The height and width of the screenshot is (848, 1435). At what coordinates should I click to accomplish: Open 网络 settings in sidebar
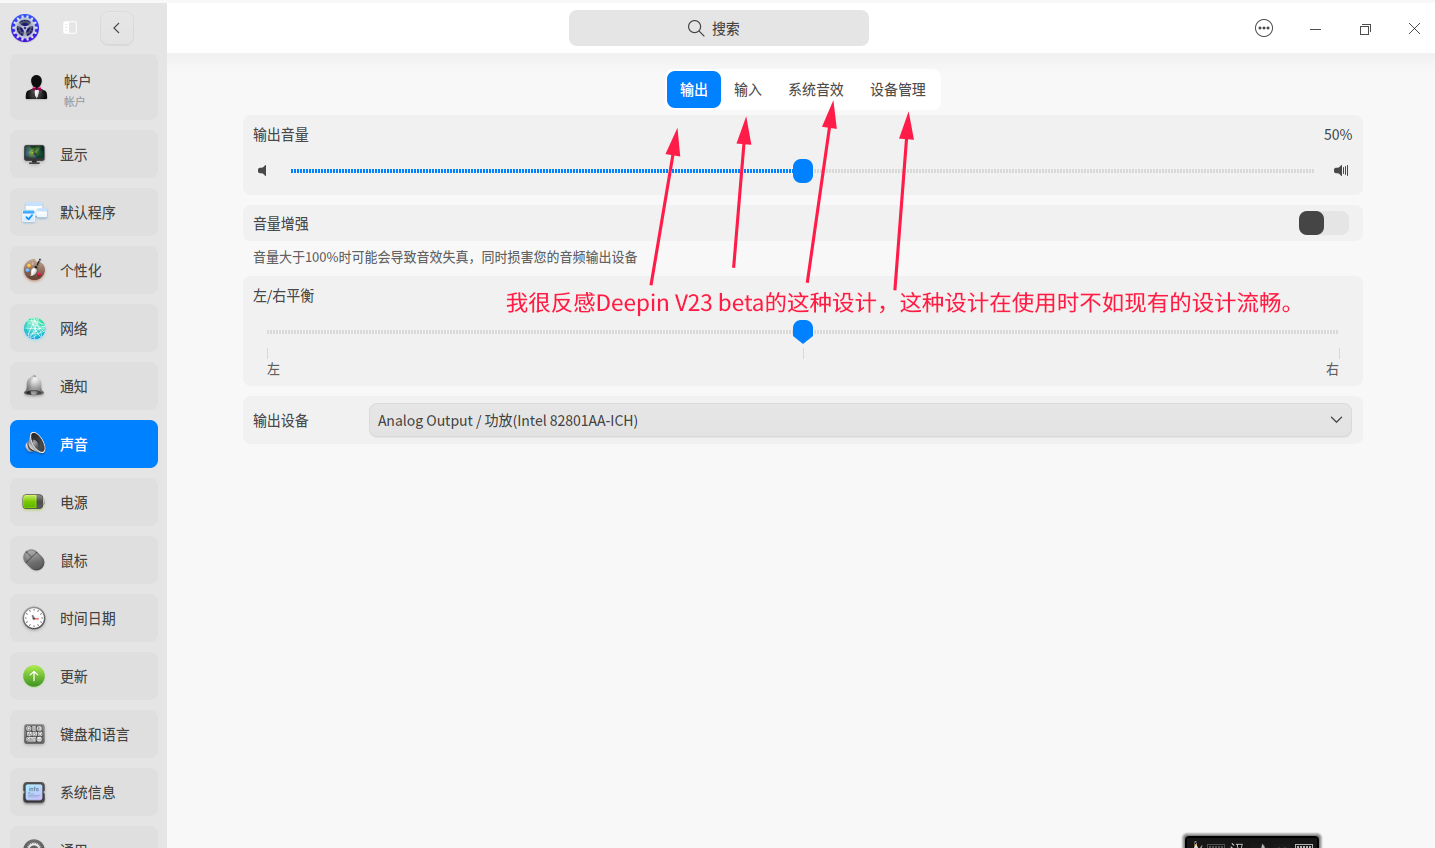coord(84,328)
